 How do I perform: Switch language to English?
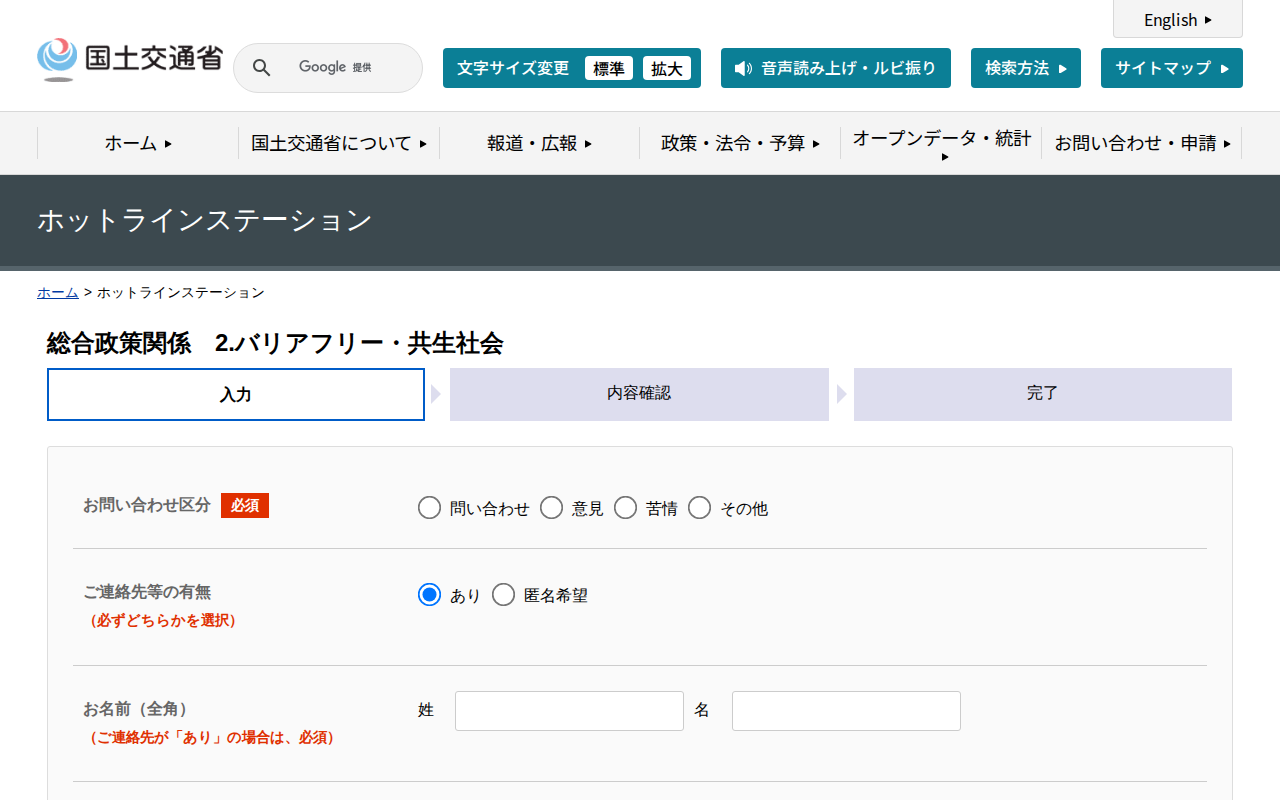point(1177,20)
